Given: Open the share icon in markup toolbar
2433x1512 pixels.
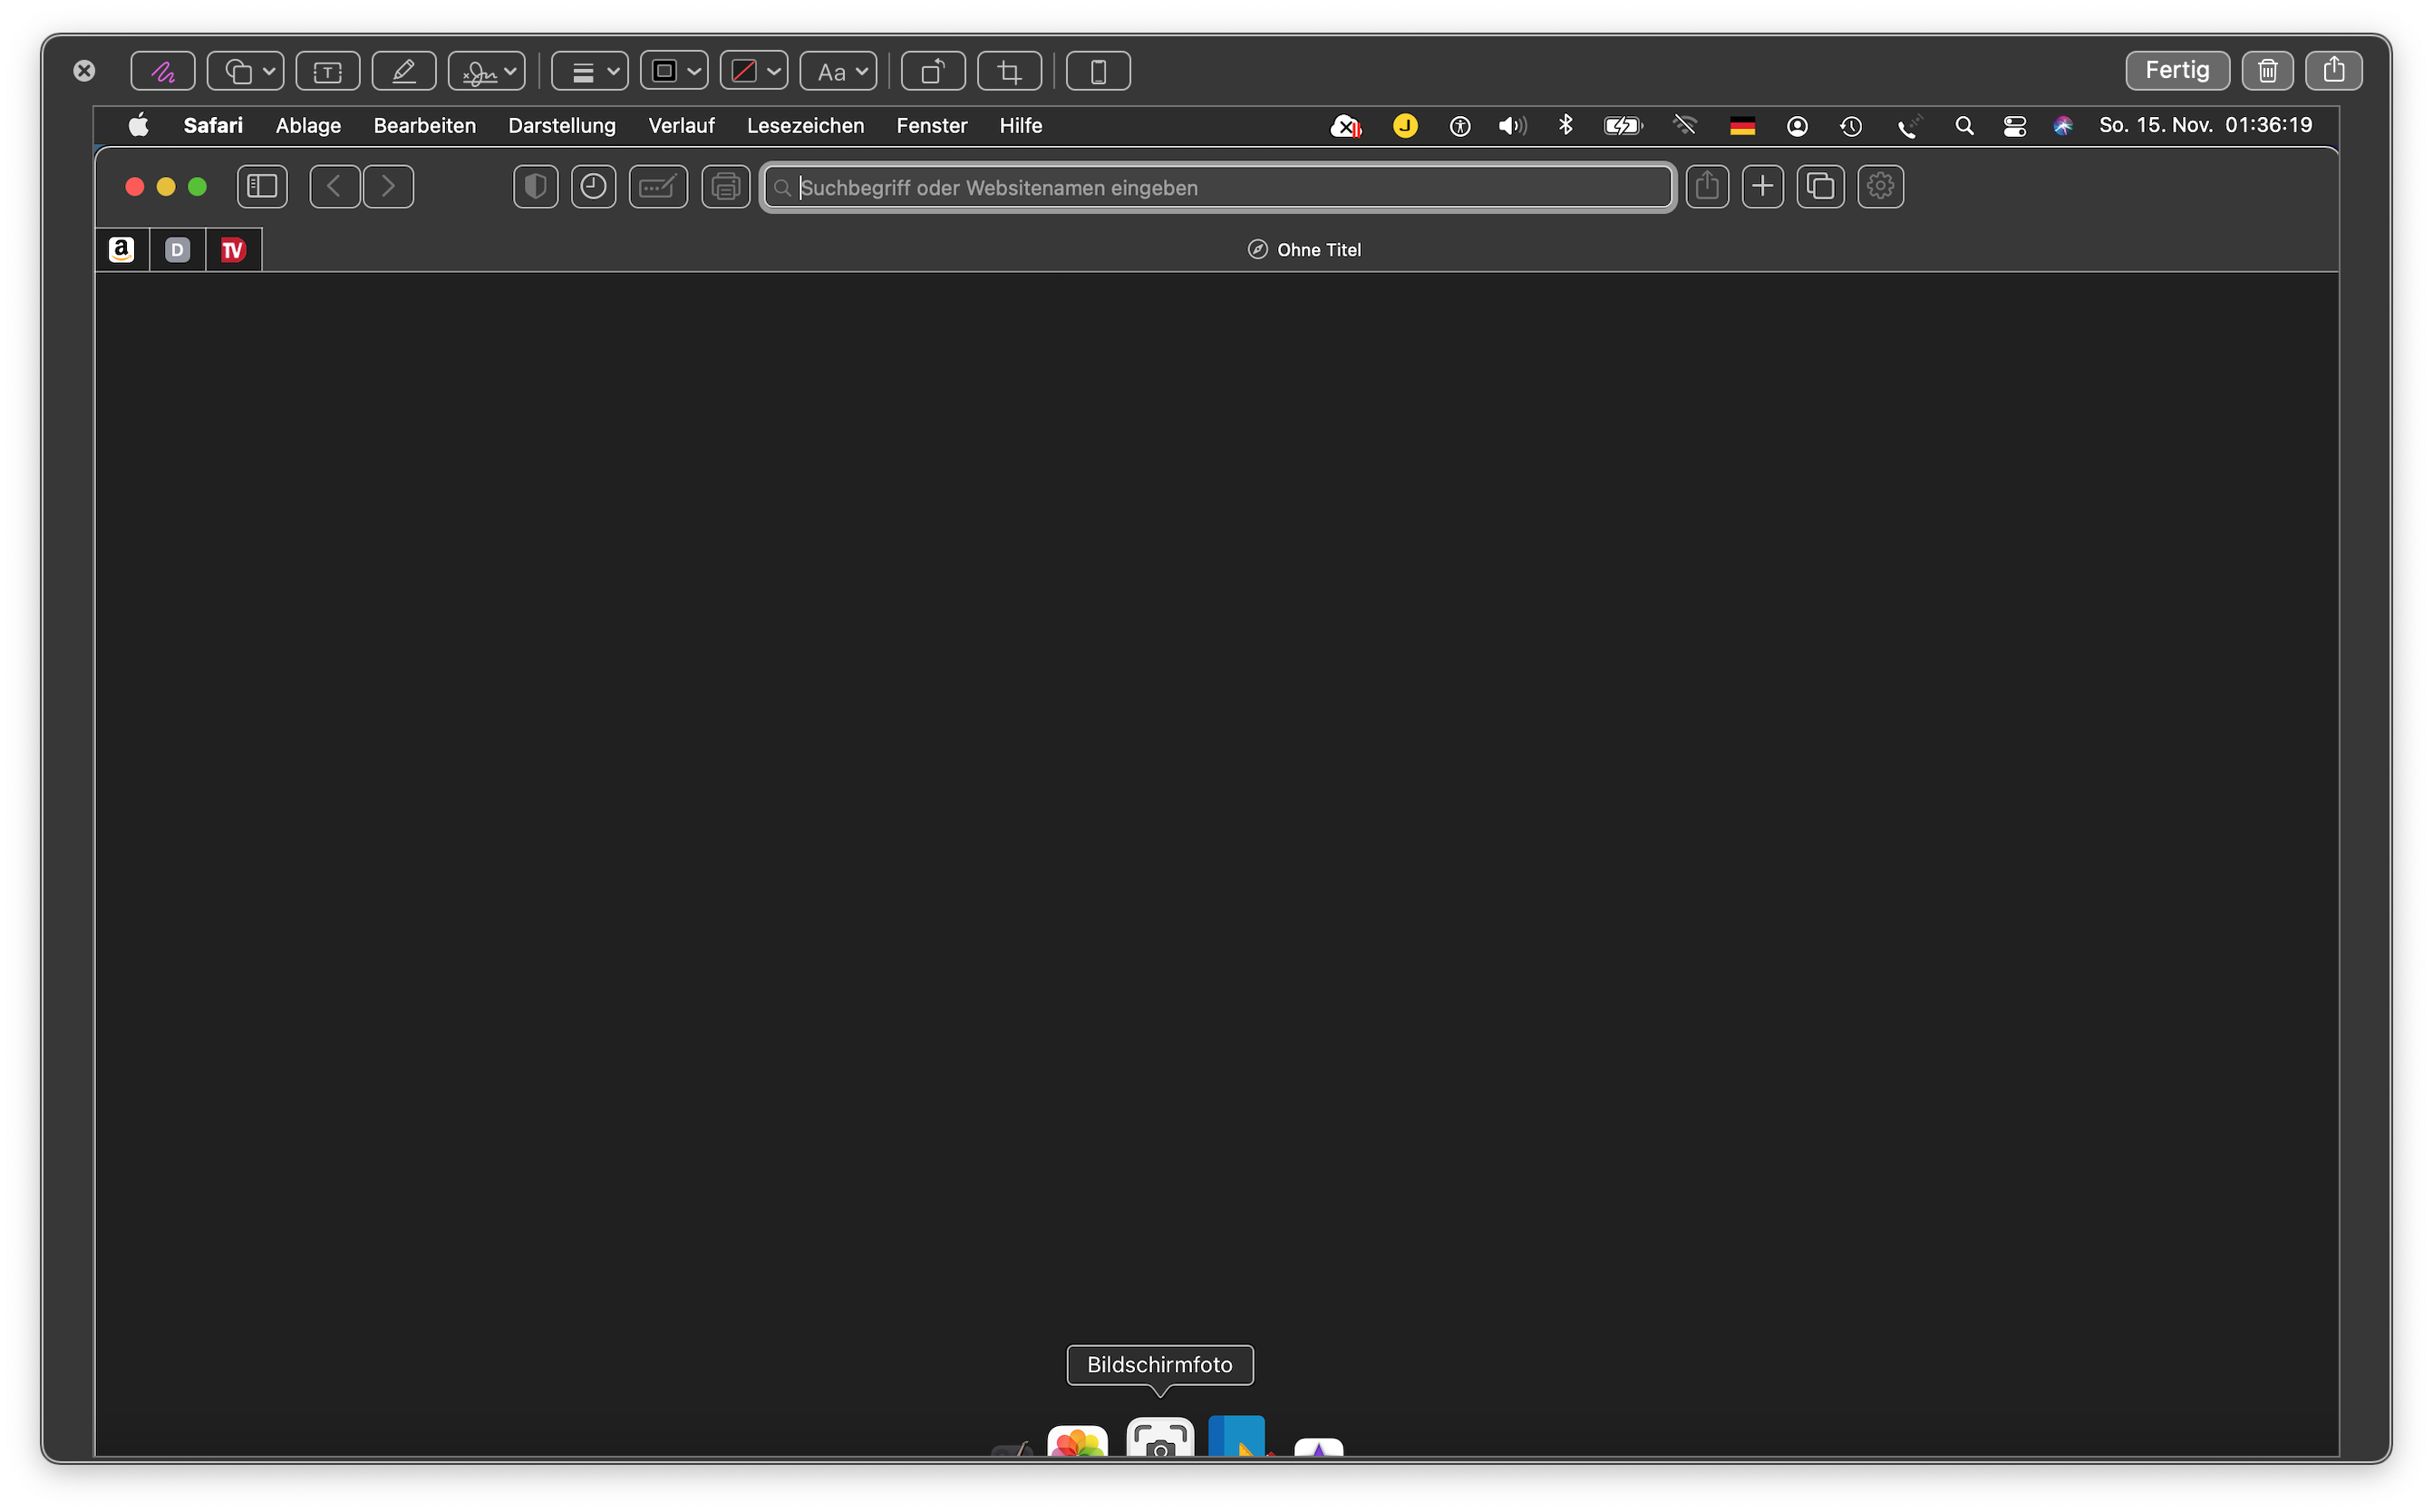Looking at the screenshot, I should tap(2333, 70).
